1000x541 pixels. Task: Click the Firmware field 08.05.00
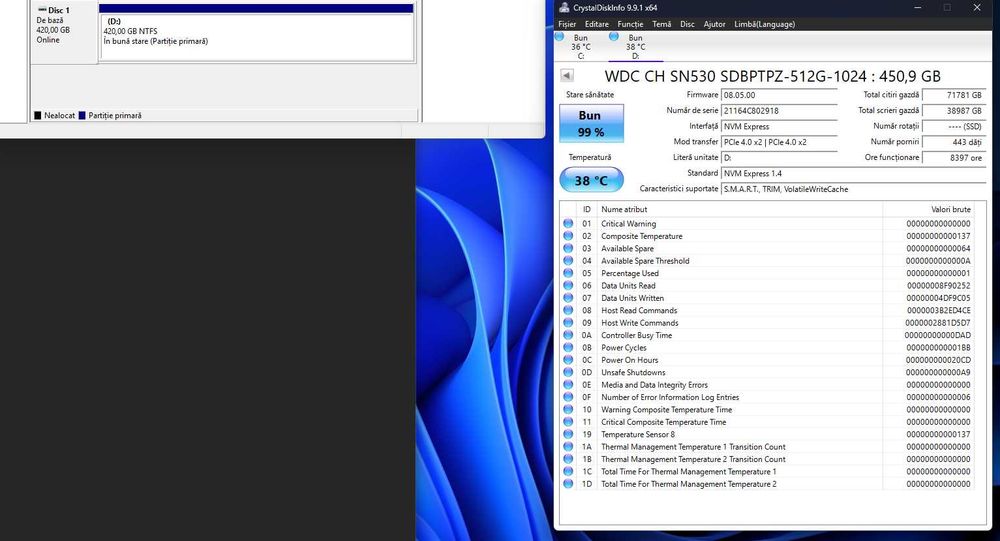pyautogui.click(x=779, y=95)
